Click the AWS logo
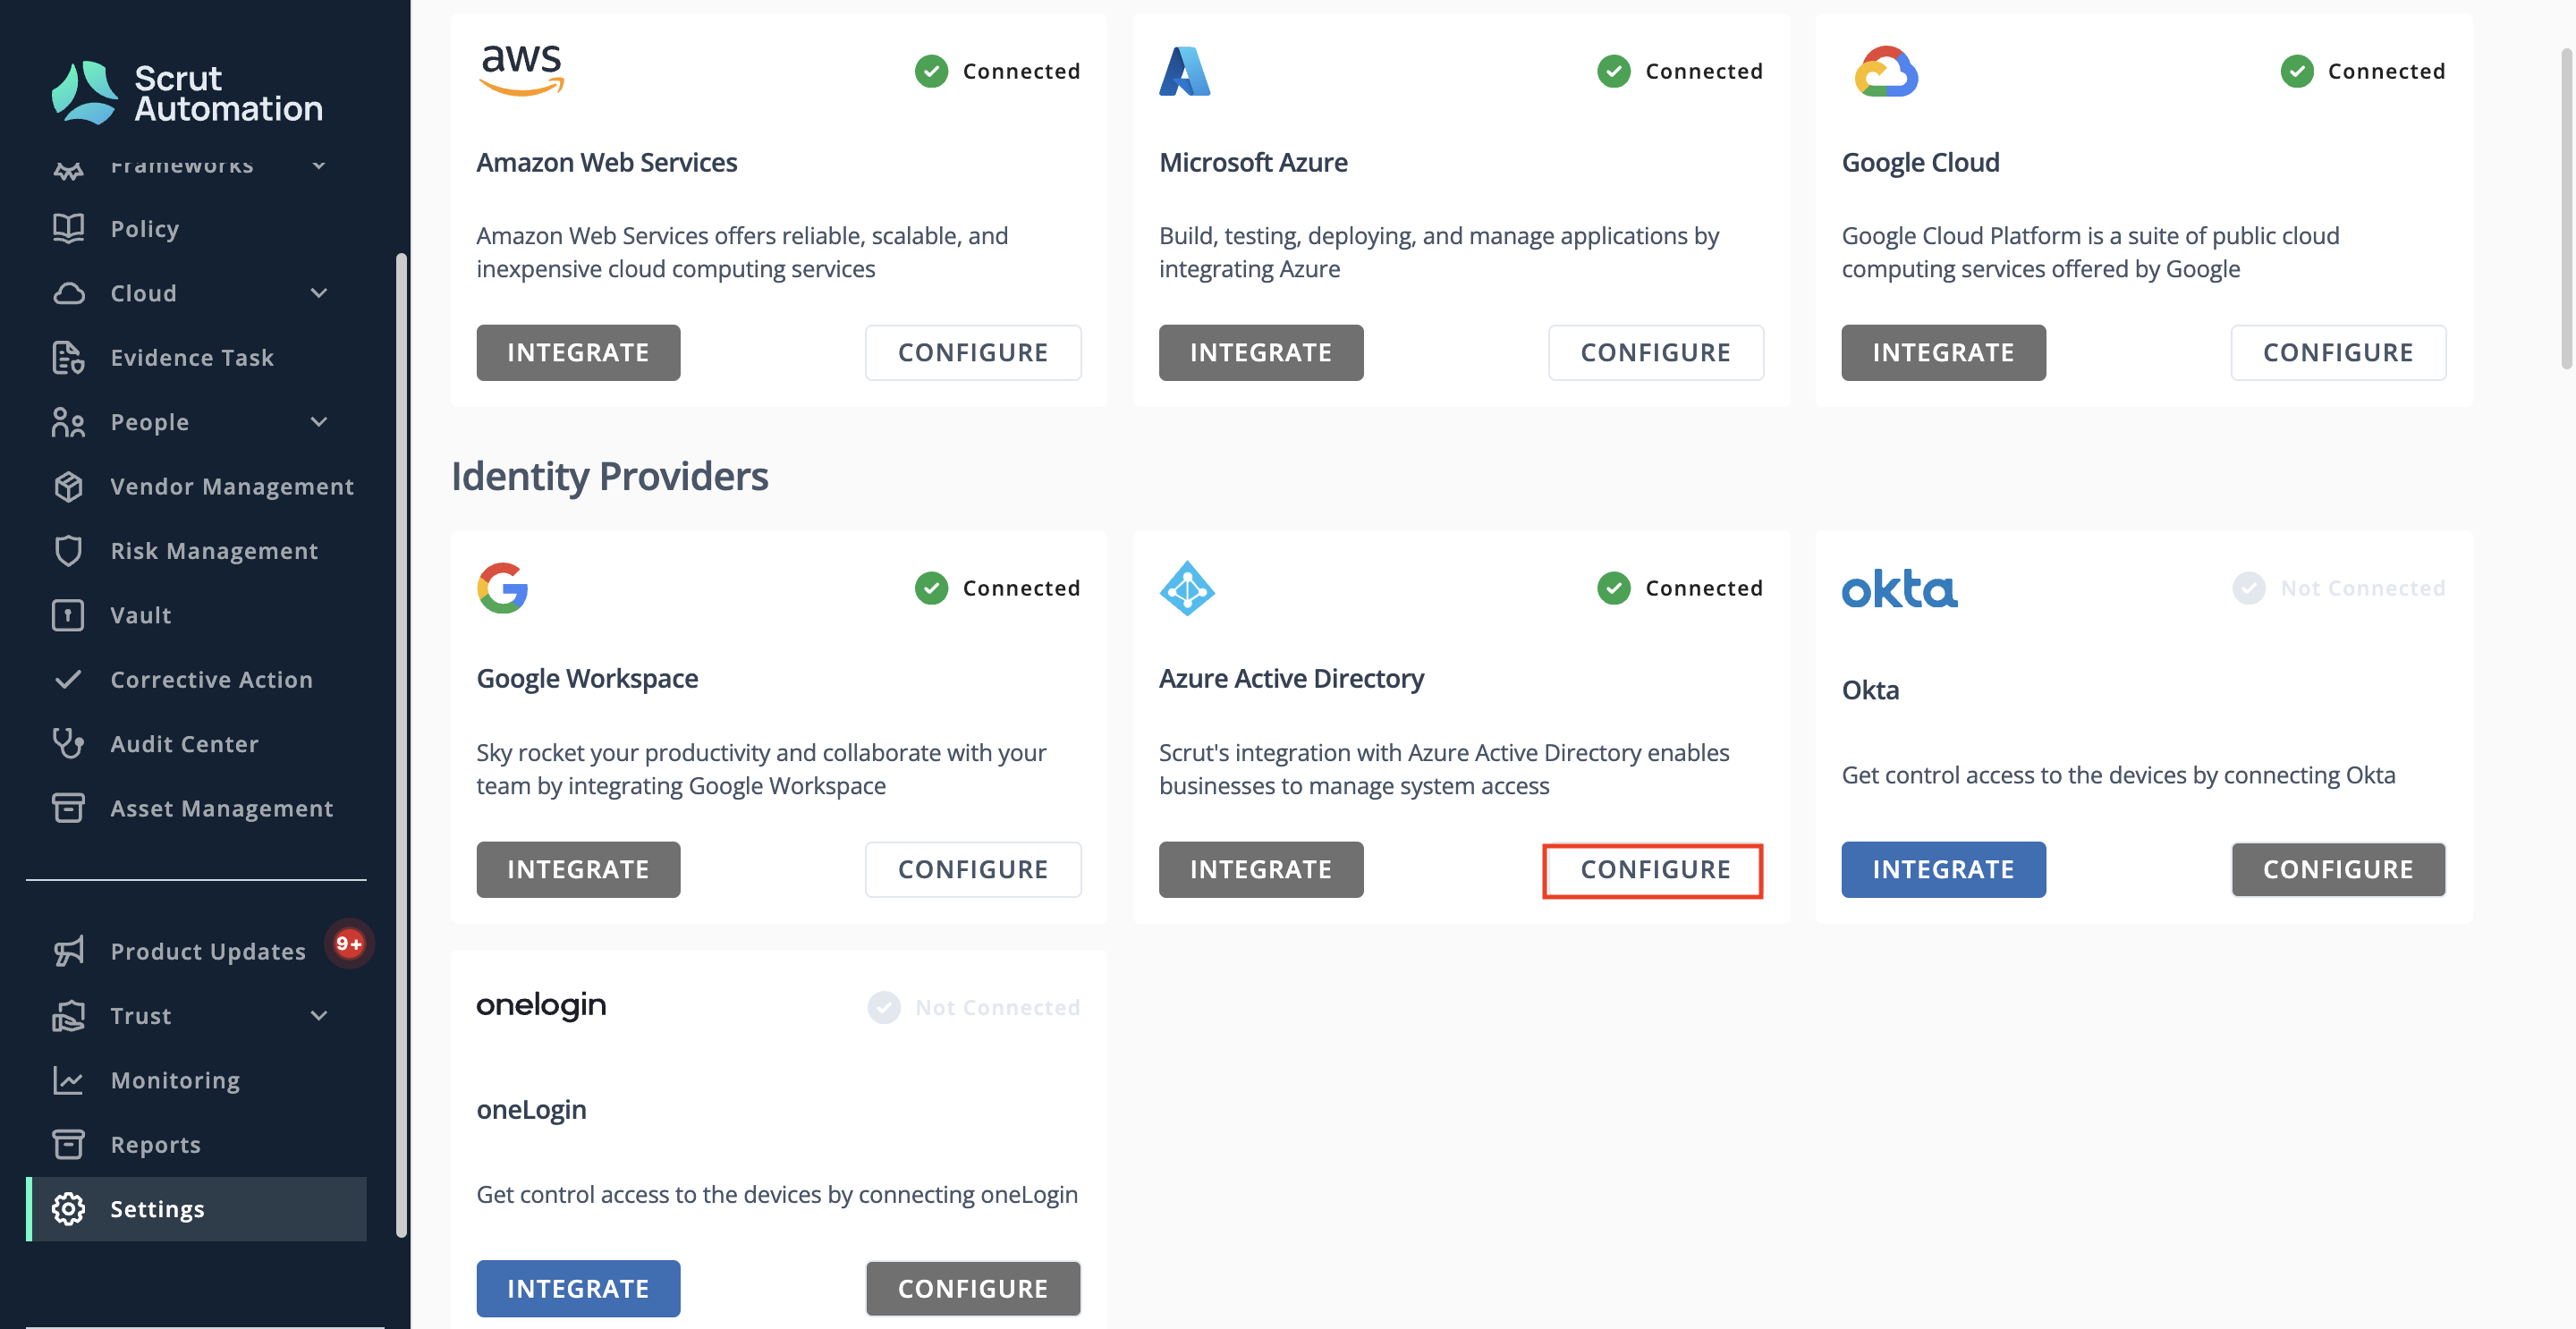The image size is (2576, 1329). (x=521, y=70)
